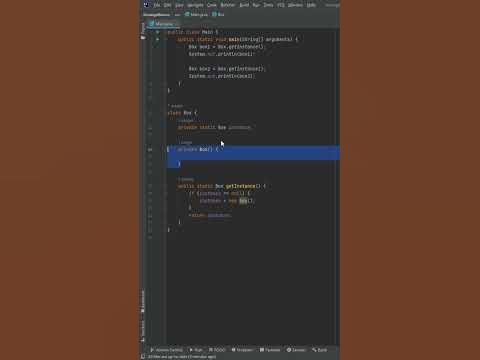Click the Main.java breadcrumb in navigation bar
This screenshot has width=480, height=360.
click(197, 15)
